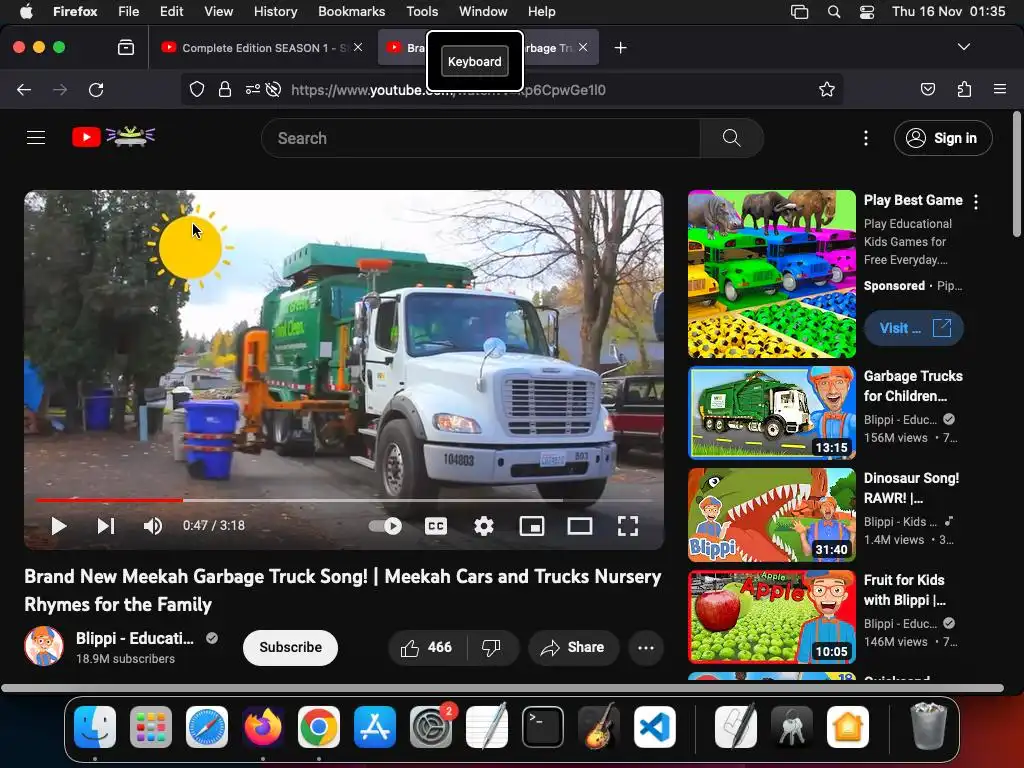Open Terminal from the dock
Screen dimensions: 1024x768
pyautogui.click(x=543, y=727)
